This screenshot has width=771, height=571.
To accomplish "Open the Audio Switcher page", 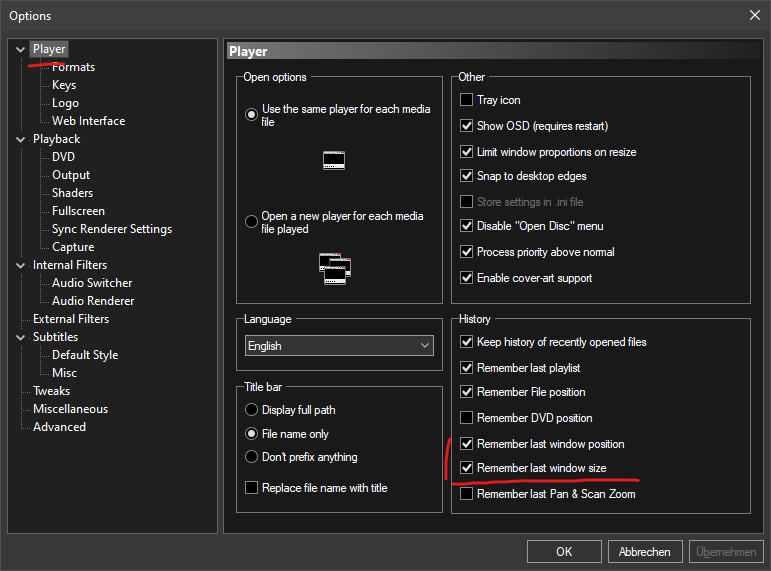I will (x=92, y=283).
